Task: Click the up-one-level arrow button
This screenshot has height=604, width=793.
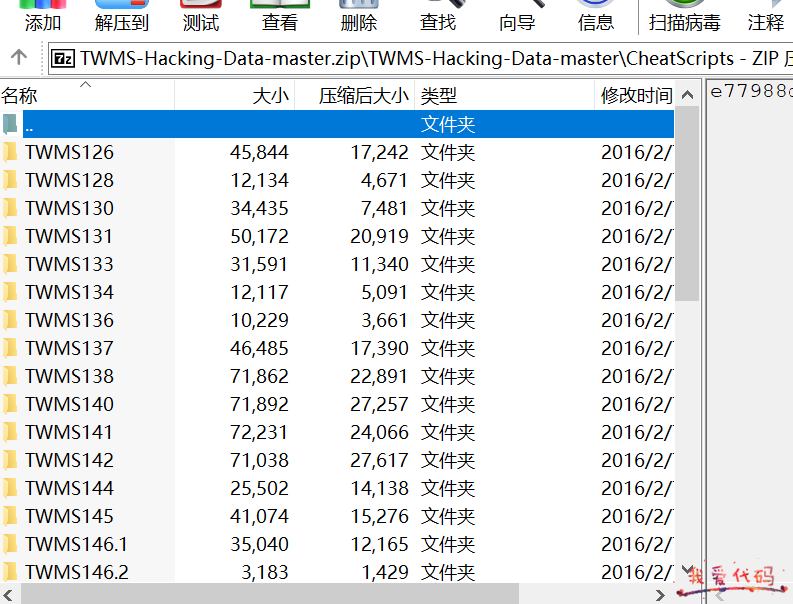Action: pos(18,58)
